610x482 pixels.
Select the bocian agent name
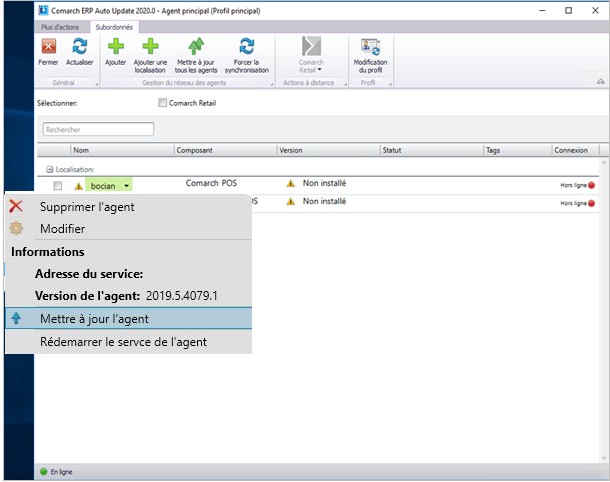point(103,186)
